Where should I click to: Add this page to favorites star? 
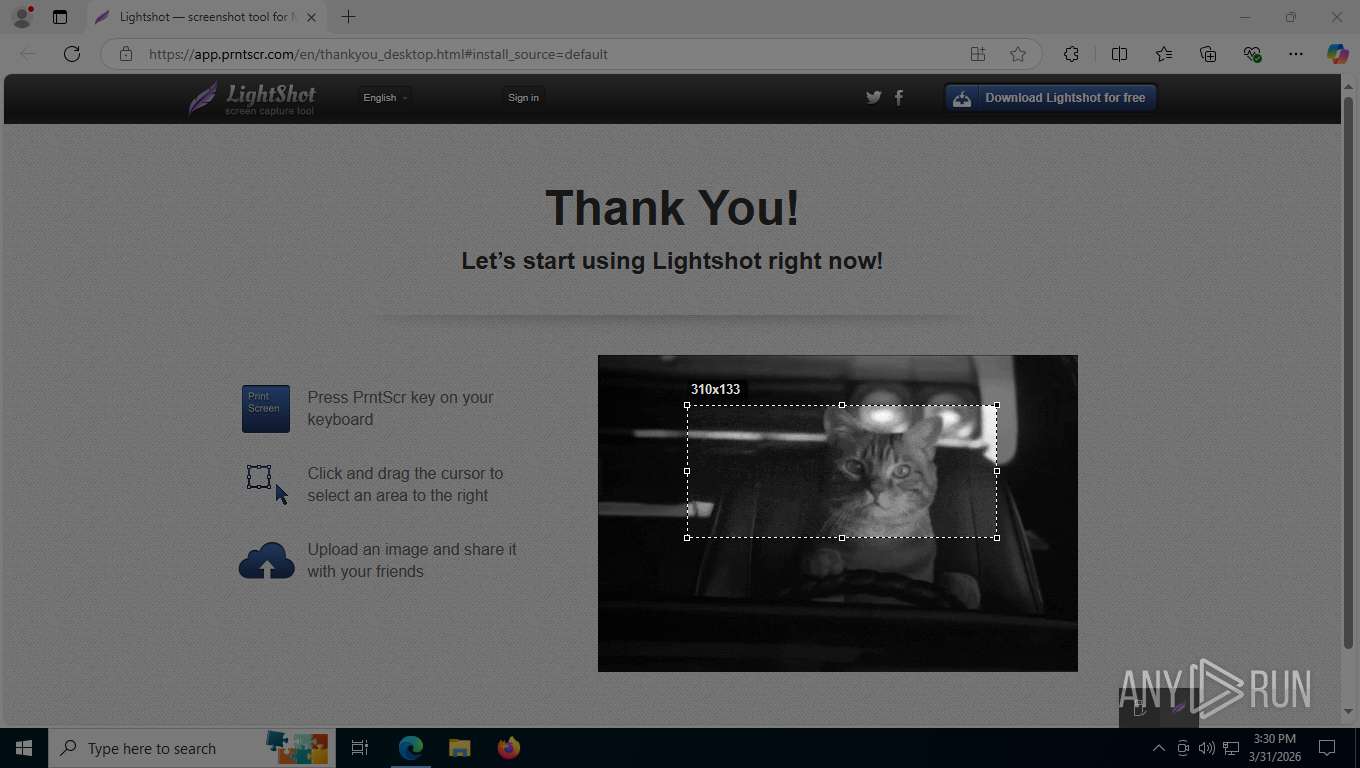coord(1018,54)
